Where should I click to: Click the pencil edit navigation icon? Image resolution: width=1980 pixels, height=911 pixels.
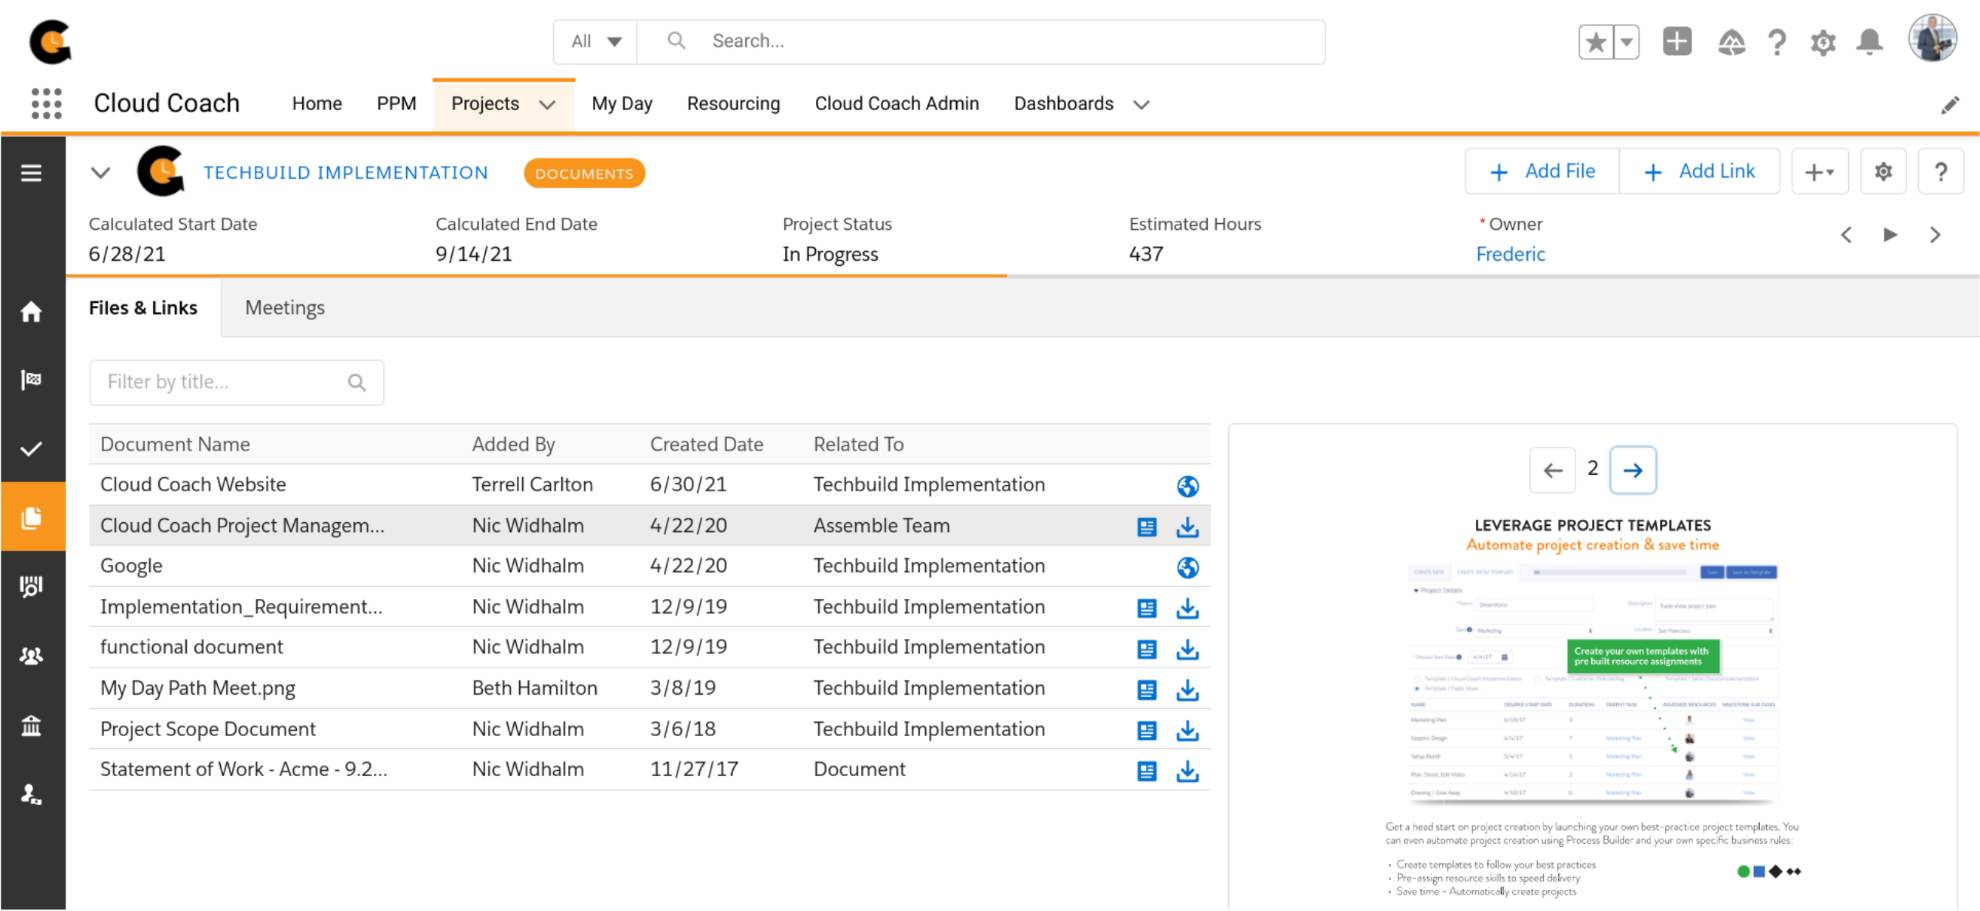1950,105
